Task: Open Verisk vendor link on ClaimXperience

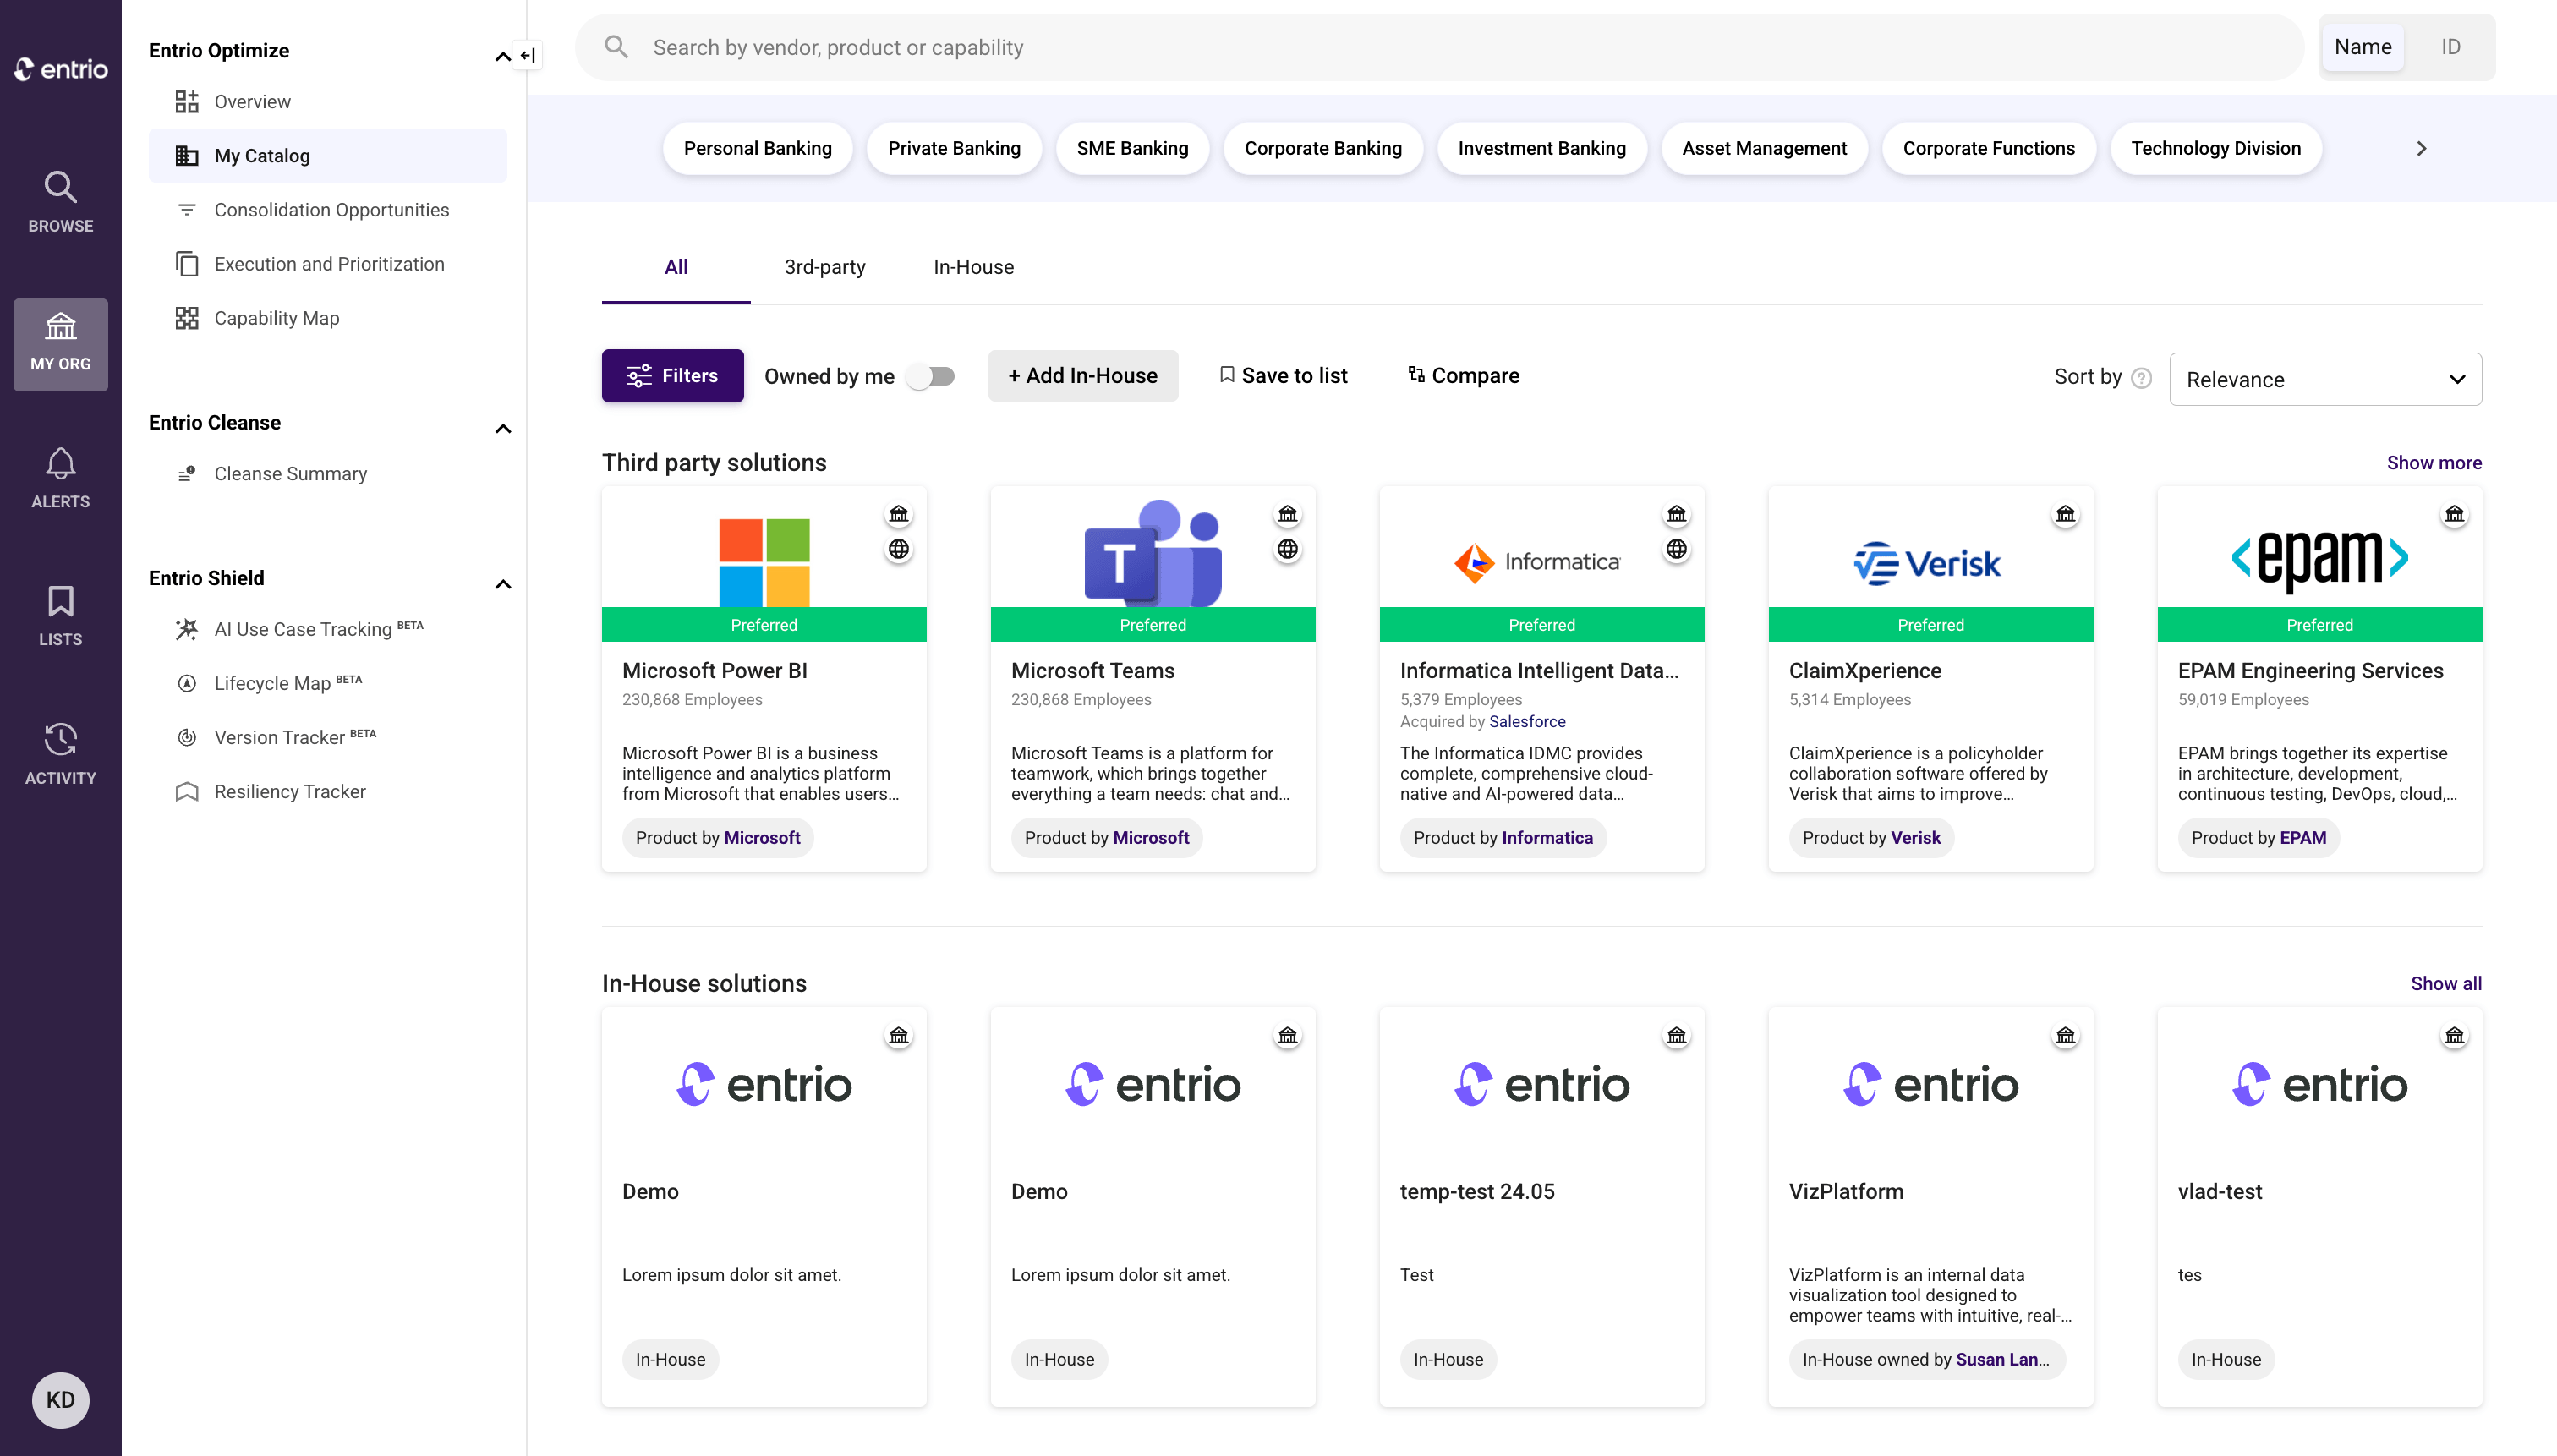Action: click(1915, 838)
